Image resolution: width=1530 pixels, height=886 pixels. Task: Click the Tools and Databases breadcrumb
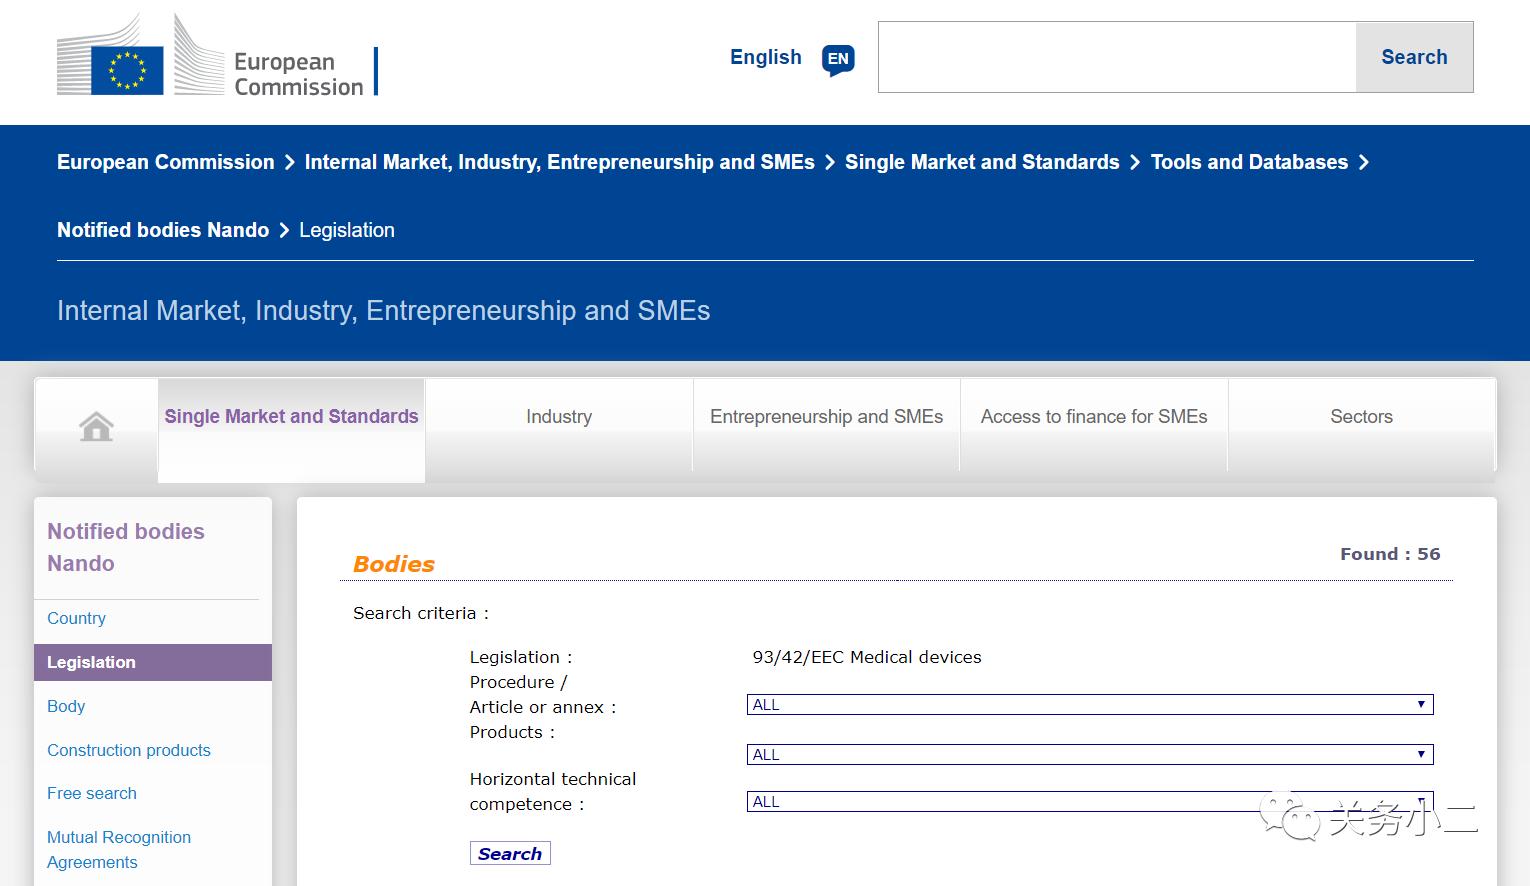[1249, 162]
